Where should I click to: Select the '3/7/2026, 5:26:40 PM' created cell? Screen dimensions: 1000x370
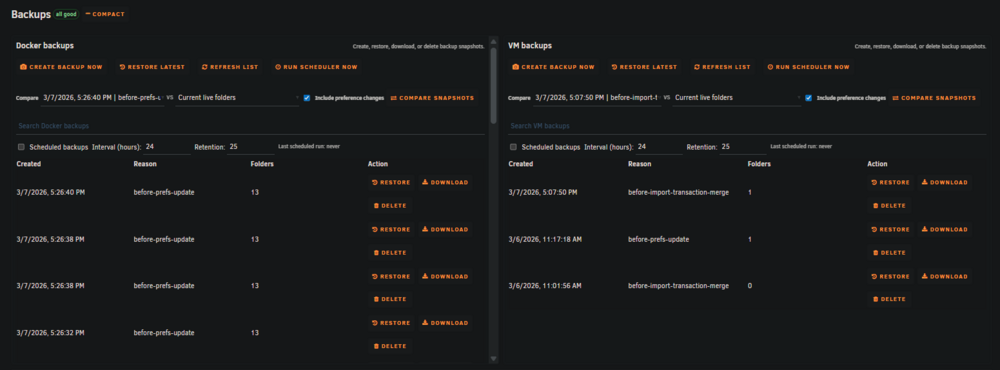[x=50, y=192]
